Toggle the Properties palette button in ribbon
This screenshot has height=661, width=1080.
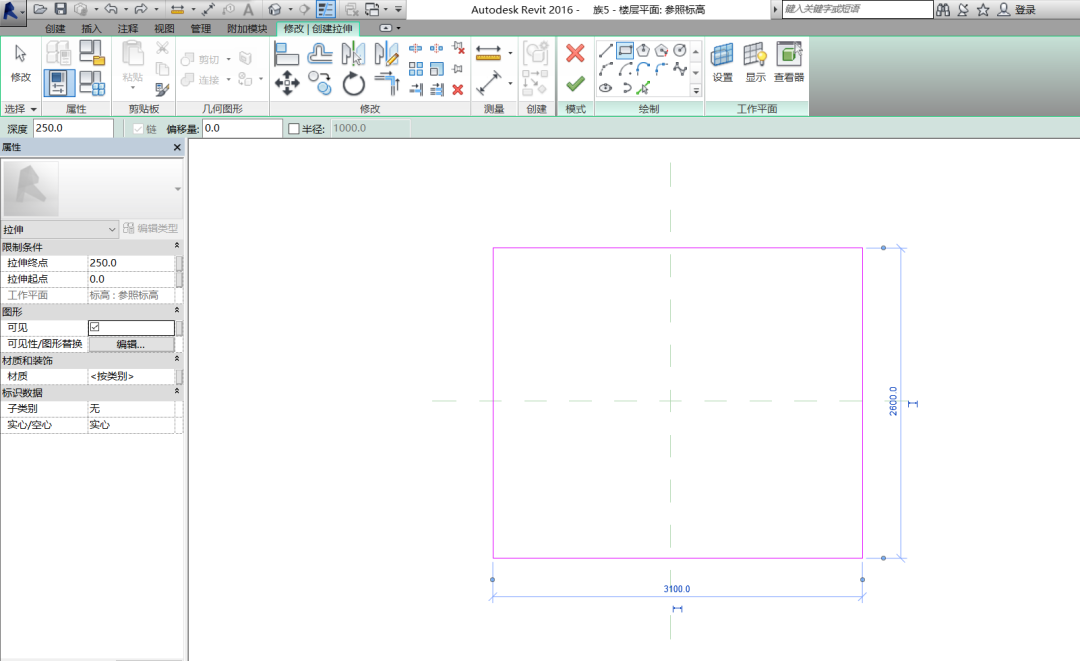[x=59, y=83]
